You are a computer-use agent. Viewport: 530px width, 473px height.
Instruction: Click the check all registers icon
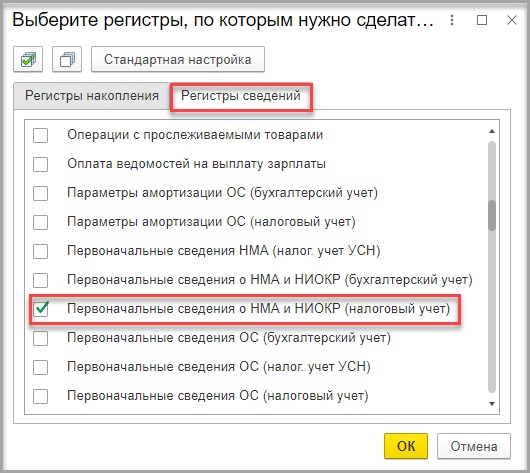(x=28, y=60)
